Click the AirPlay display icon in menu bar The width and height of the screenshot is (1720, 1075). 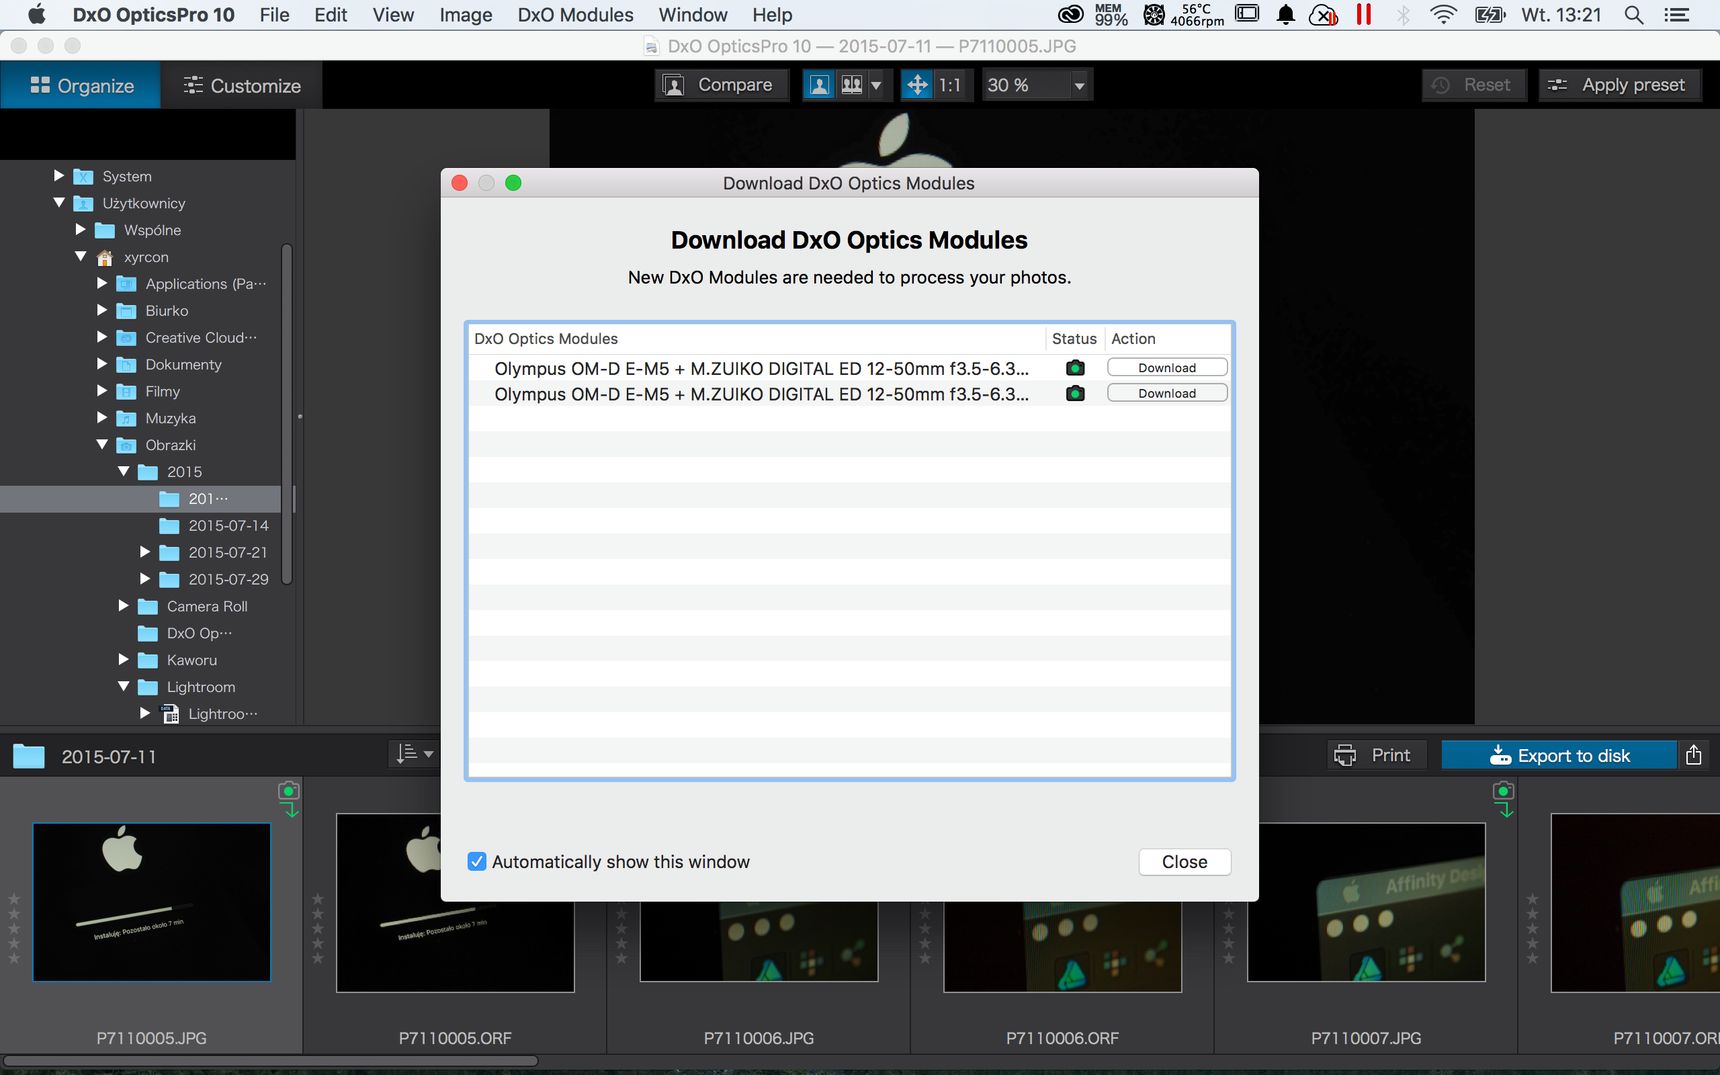(x=1247, y=14)
